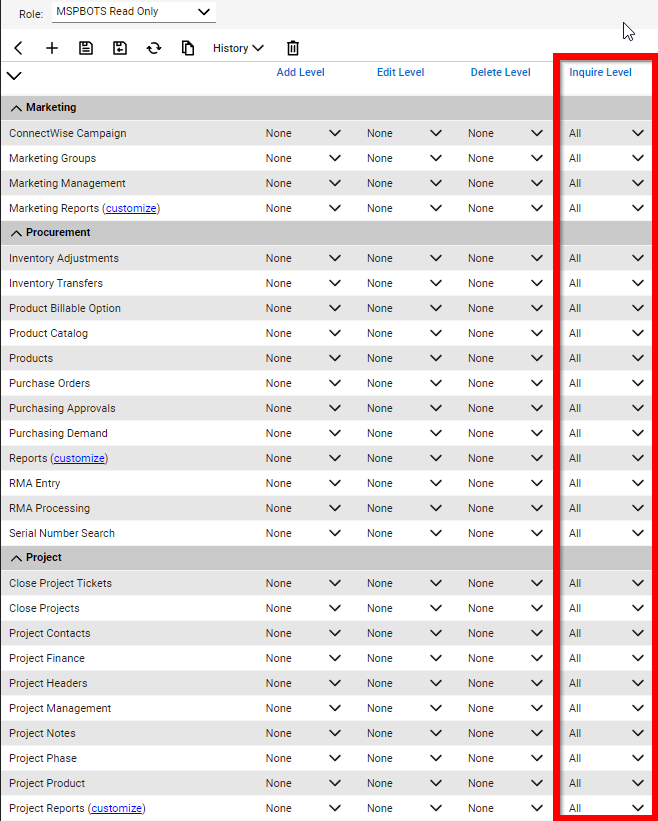Screen dimensions: 658x821
Task: Toggle the collapse-all chevron below toolbar
Action: pyautogui.click(x=14, y=75)
